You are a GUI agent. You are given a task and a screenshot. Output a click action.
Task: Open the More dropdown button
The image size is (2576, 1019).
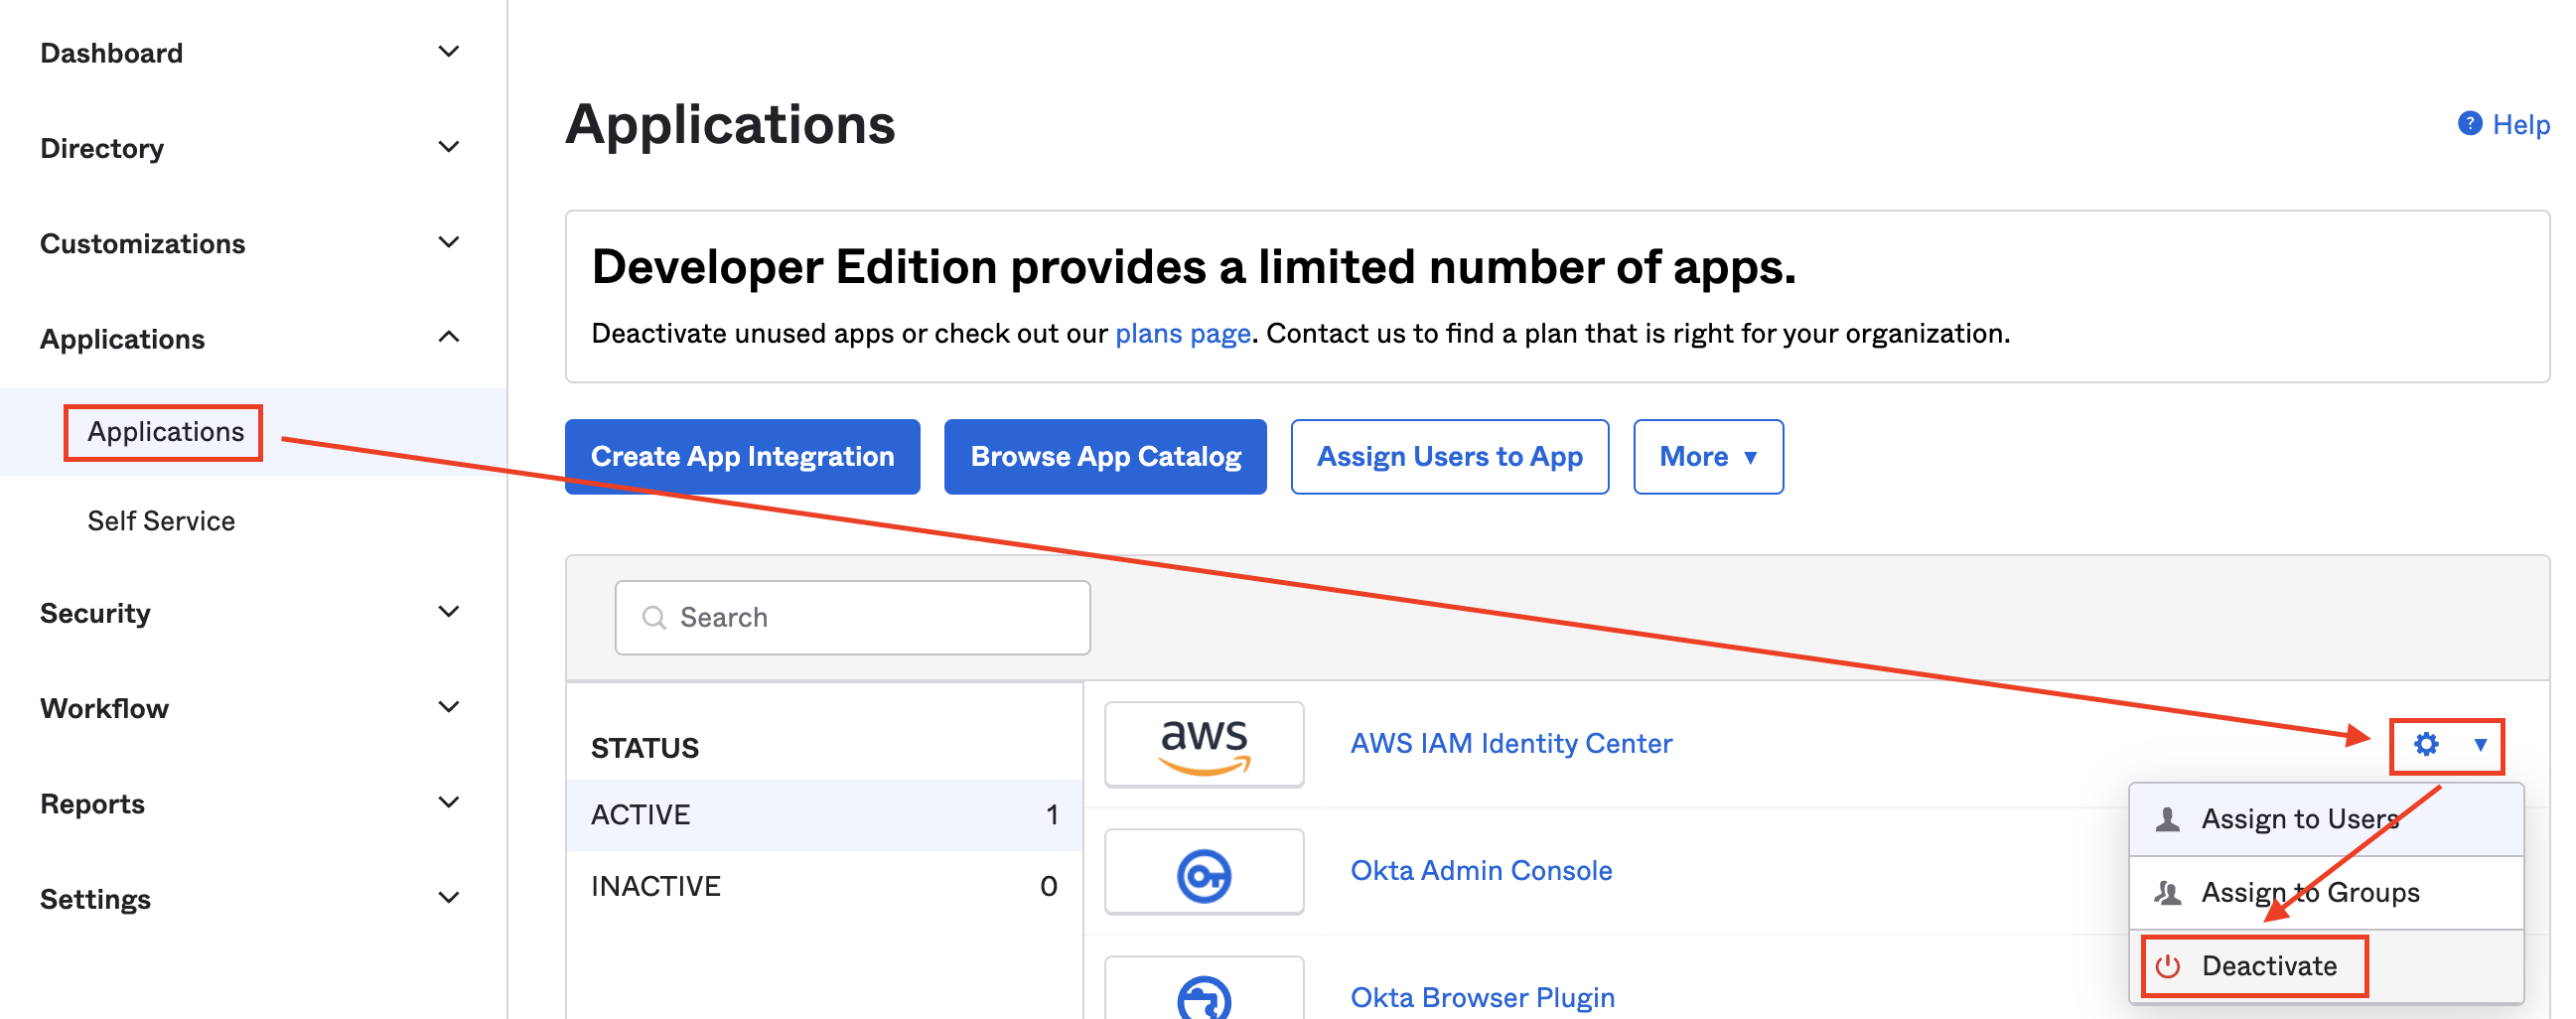[x=1708, y=456]
